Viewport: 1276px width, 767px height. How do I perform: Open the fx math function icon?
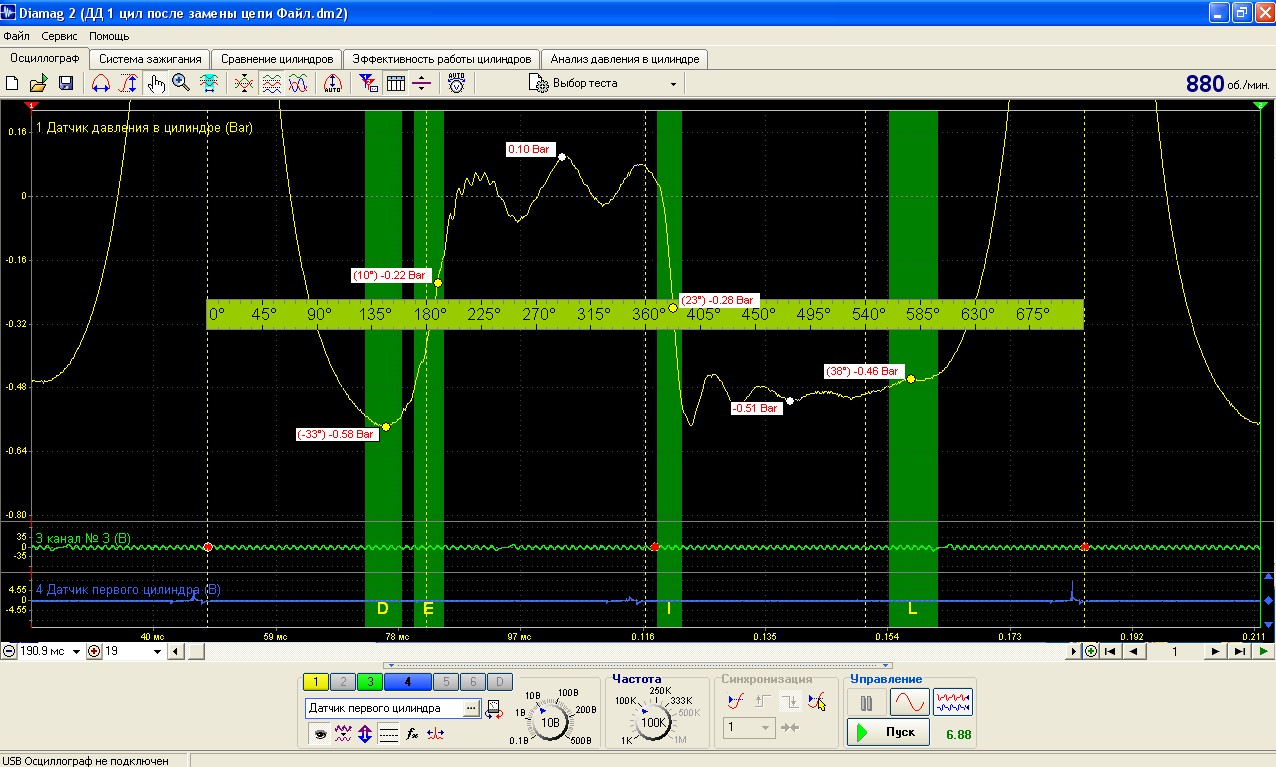point(412,734)
